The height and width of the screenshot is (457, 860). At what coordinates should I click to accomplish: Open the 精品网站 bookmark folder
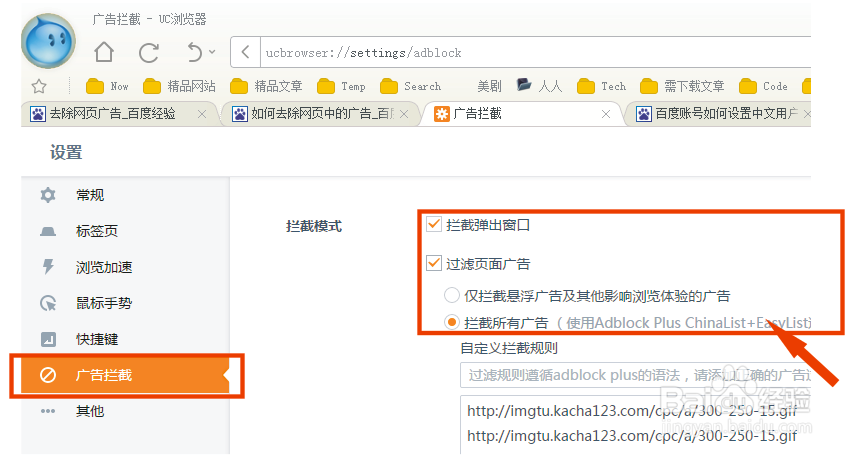(x=179, y=86)
